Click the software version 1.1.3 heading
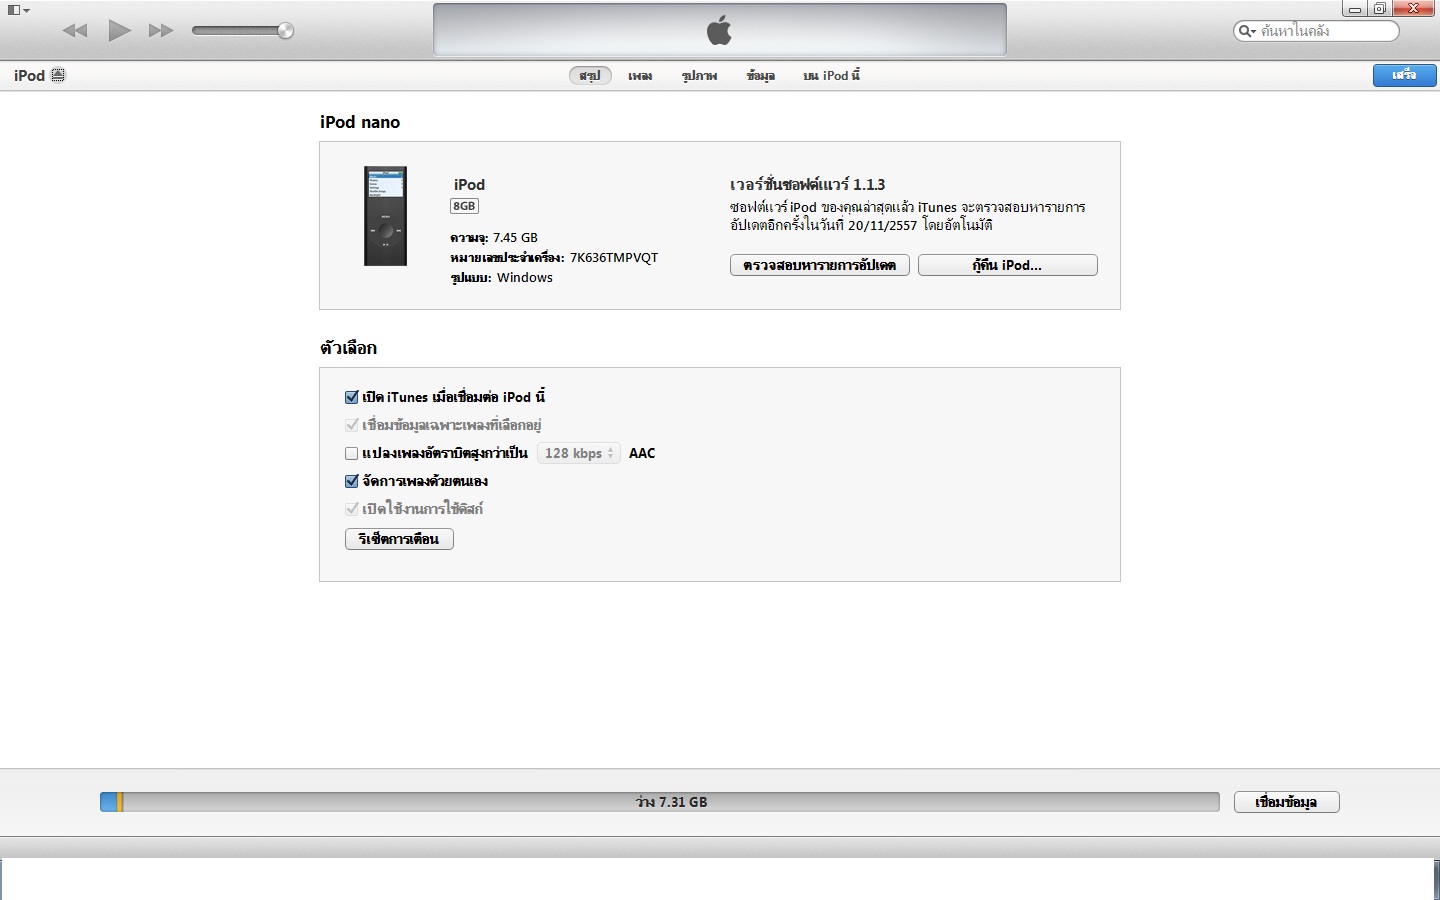Screen dimensions: 1440x900 coord(807,184)
